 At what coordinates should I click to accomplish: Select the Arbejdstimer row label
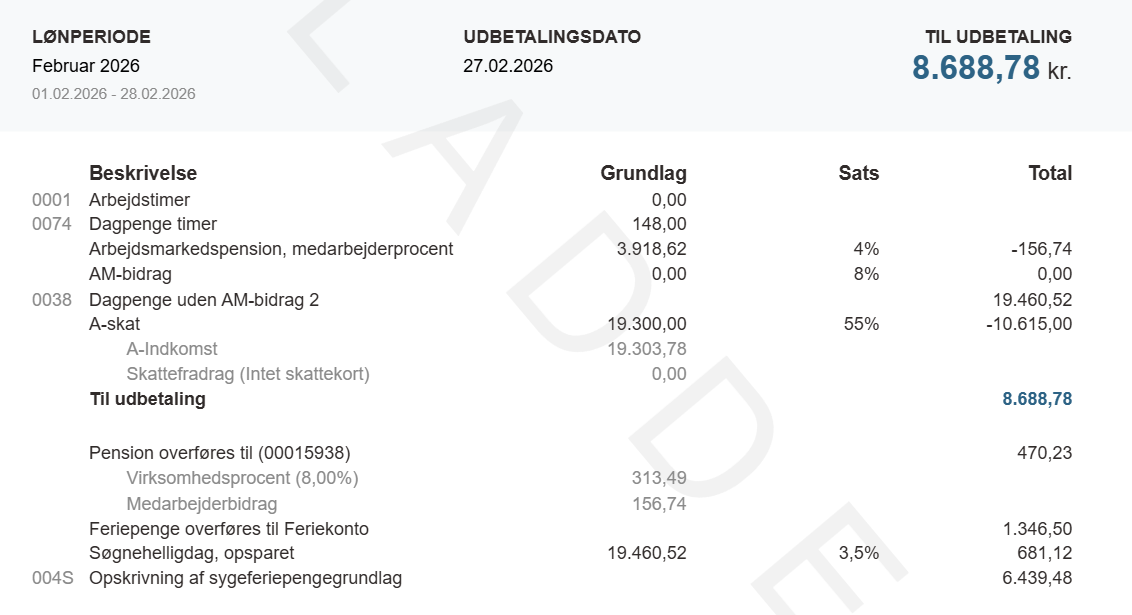click(x=139, y=200)
